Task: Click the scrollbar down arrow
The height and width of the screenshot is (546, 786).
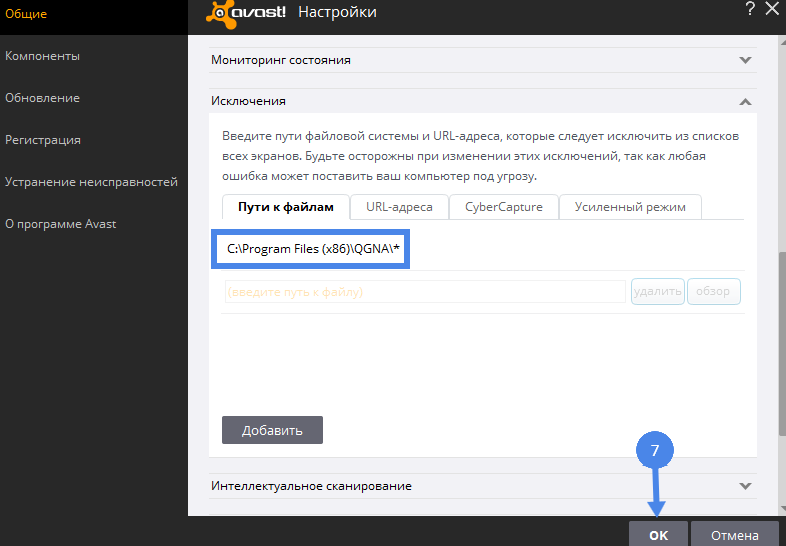Action: 782,509
